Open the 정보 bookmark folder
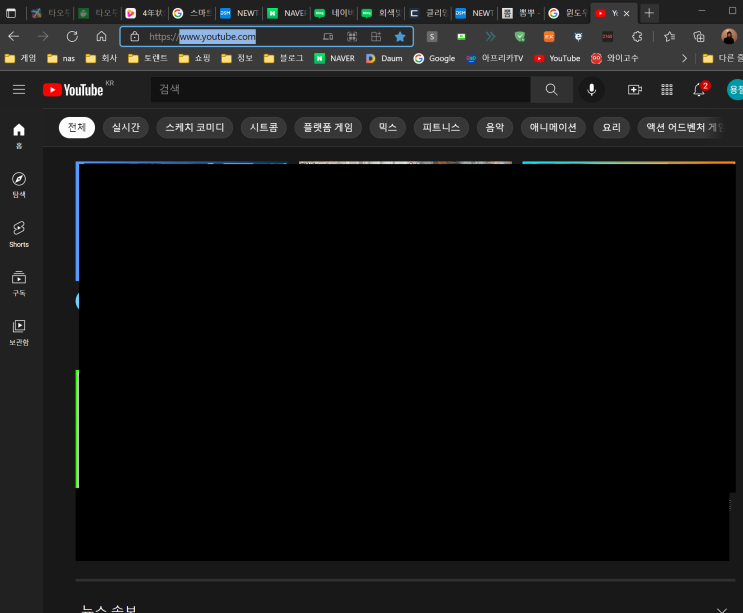Image resolution: width=743 pixels, height=613 pixels. click(x=237, y=58)
